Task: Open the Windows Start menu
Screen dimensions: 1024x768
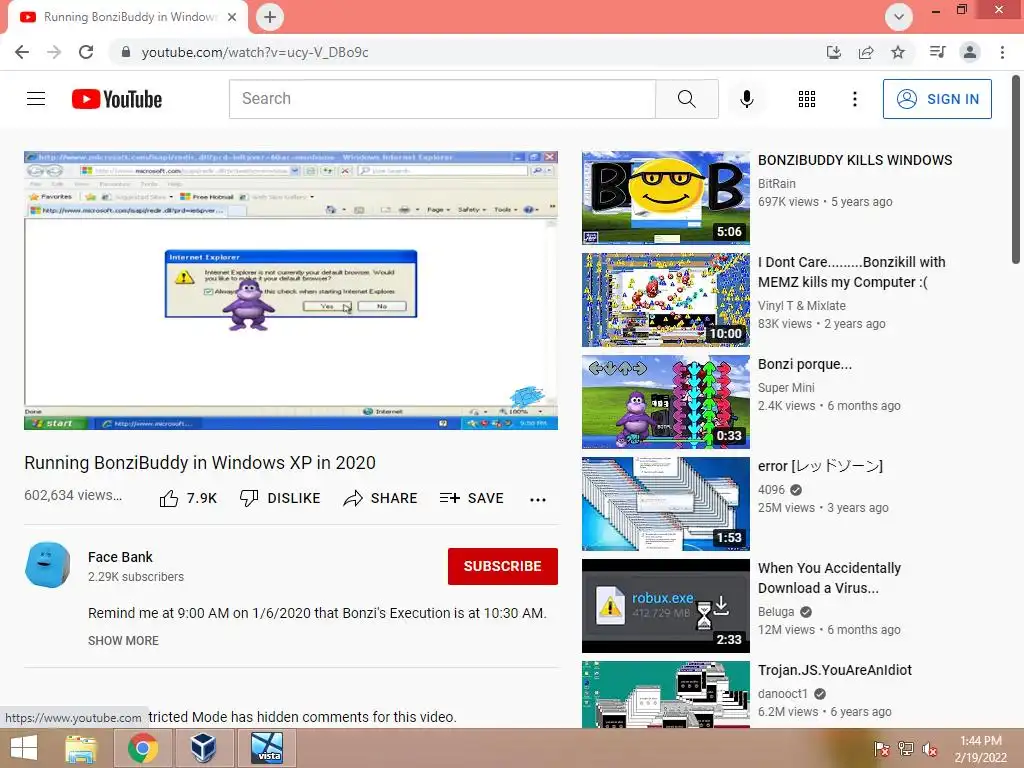Action: (24, 748)
